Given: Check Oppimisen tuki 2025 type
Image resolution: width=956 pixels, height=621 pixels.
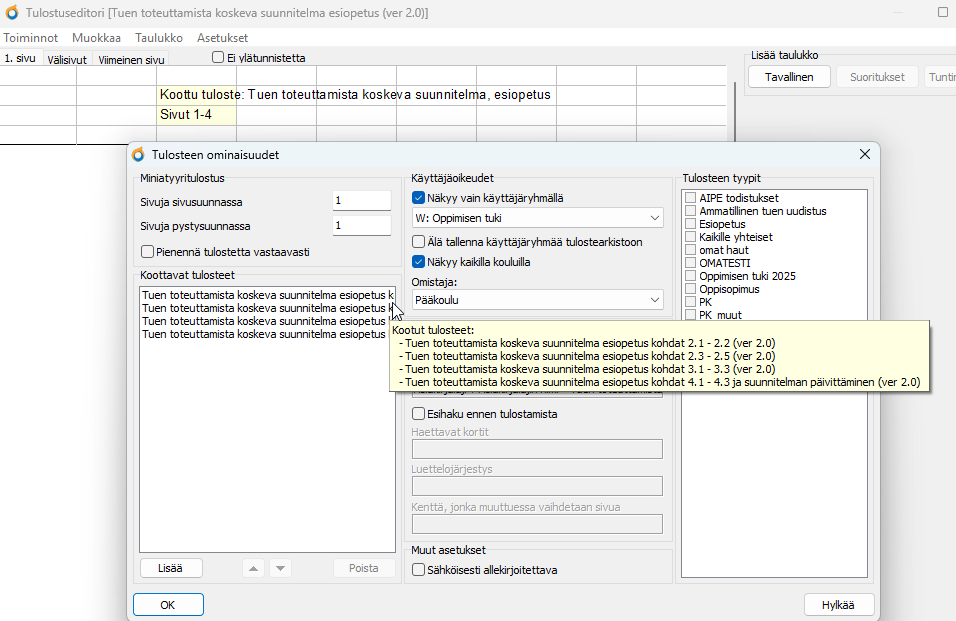Looking at the screenshot, I should pos(690,275).
